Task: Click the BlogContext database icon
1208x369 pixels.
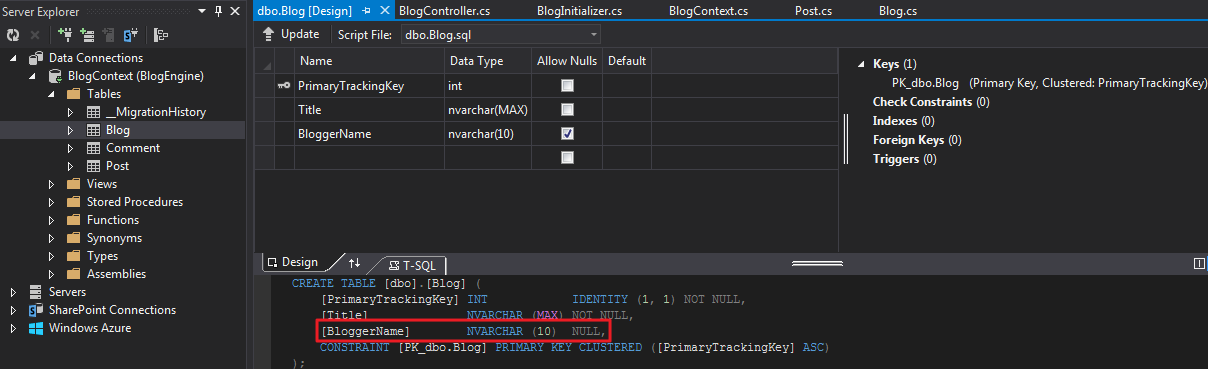Action: click(x=55, y=76)
